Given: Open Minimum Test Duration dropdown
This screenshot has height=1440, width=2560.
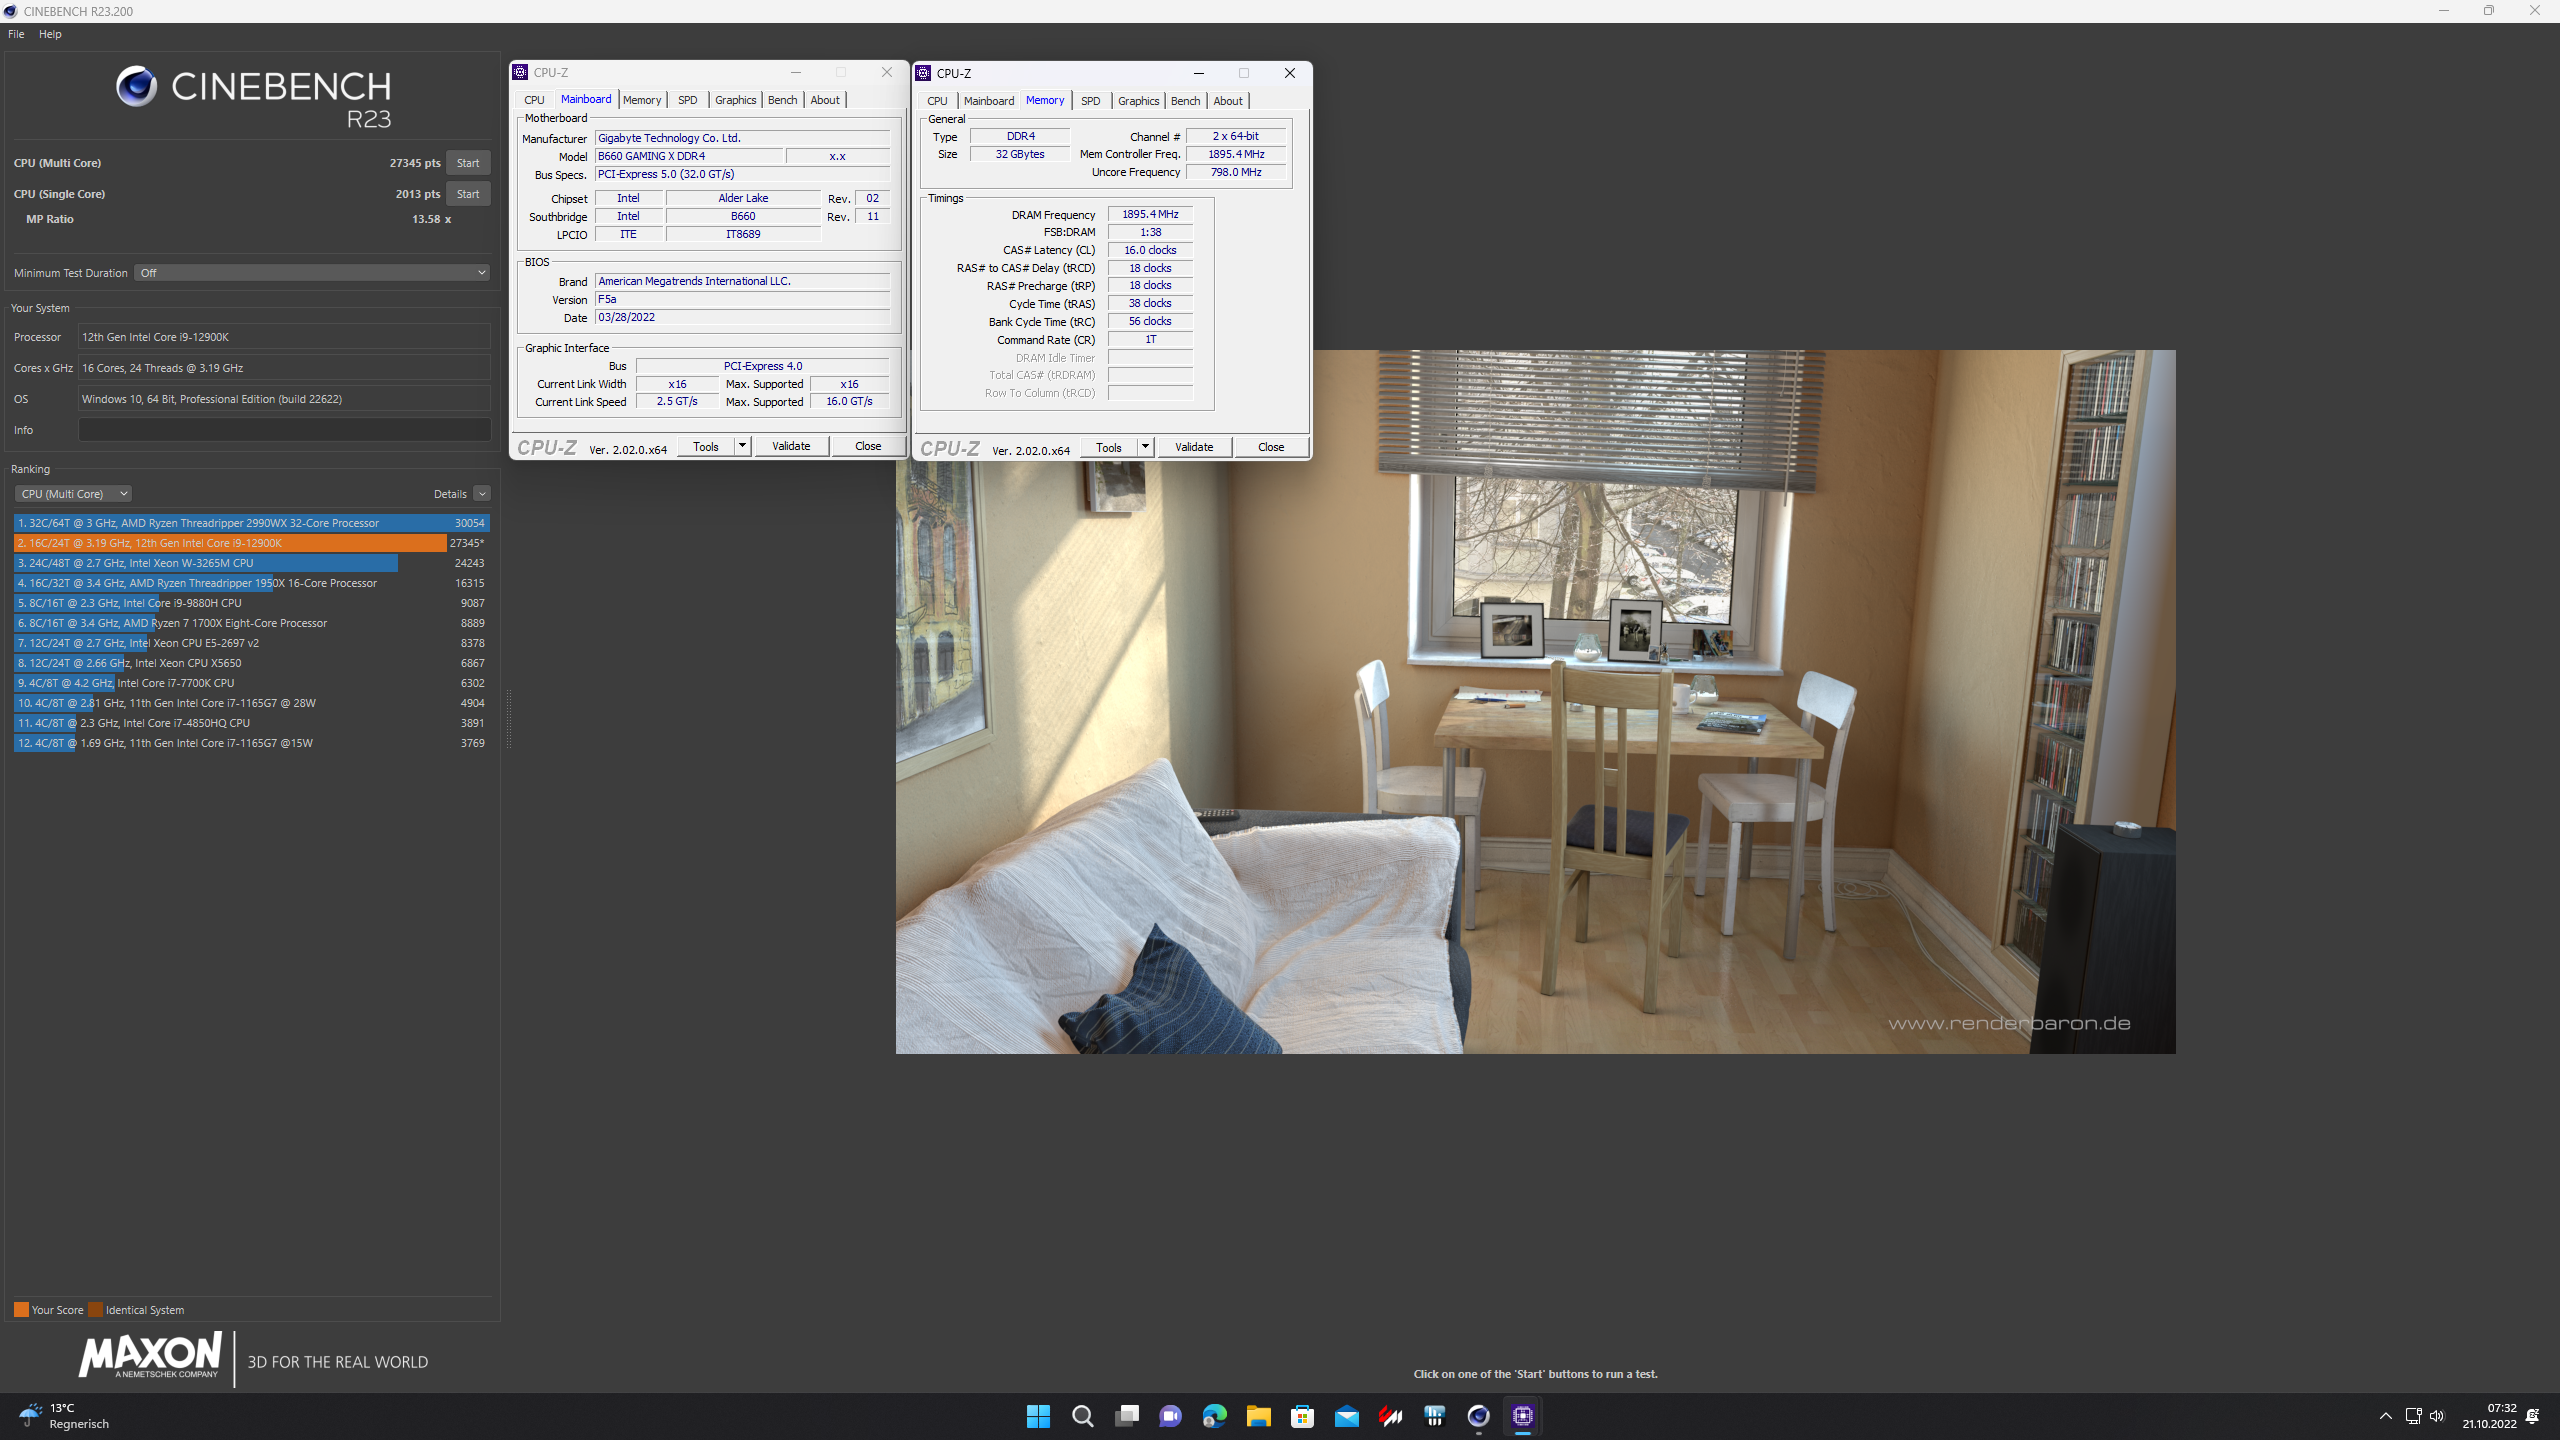Looking at the screenshot, I should 312,273.
